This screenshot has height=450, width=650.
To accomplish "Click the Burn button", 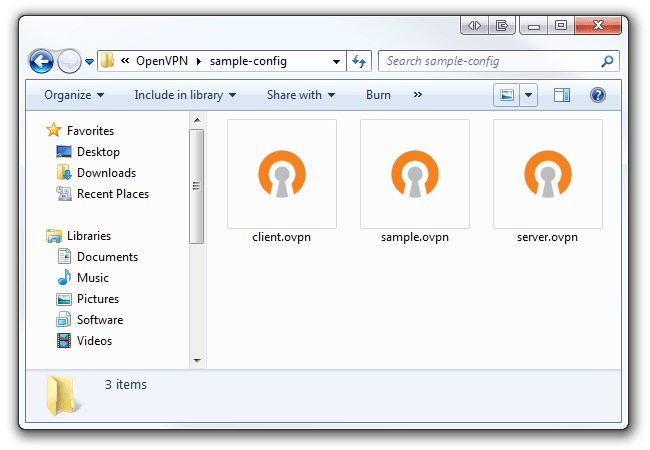I will 378,95.
